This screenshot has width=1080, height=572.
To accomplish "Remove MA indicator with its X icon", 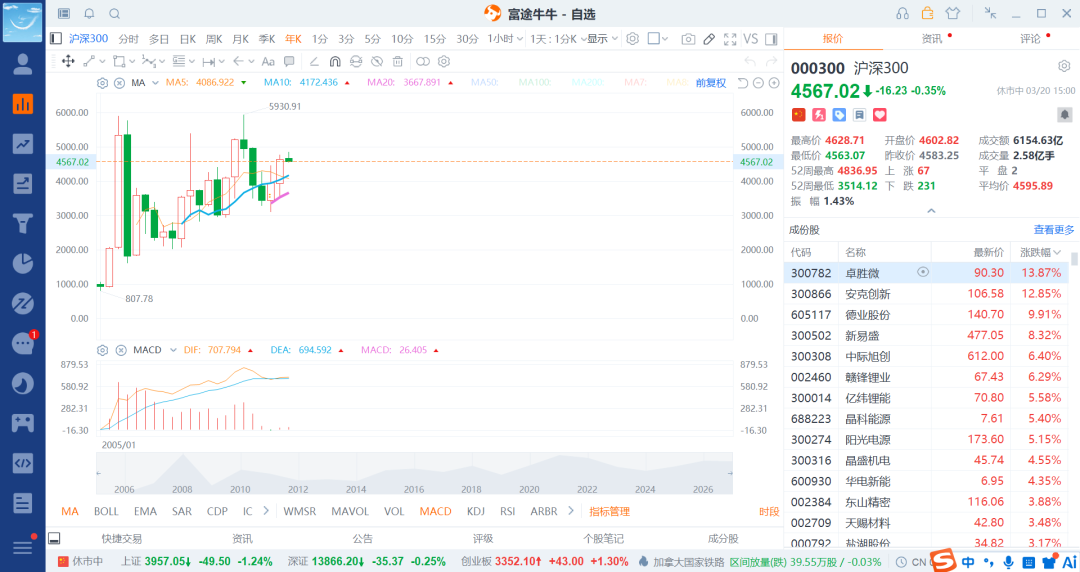I will [x=119, y=83].
